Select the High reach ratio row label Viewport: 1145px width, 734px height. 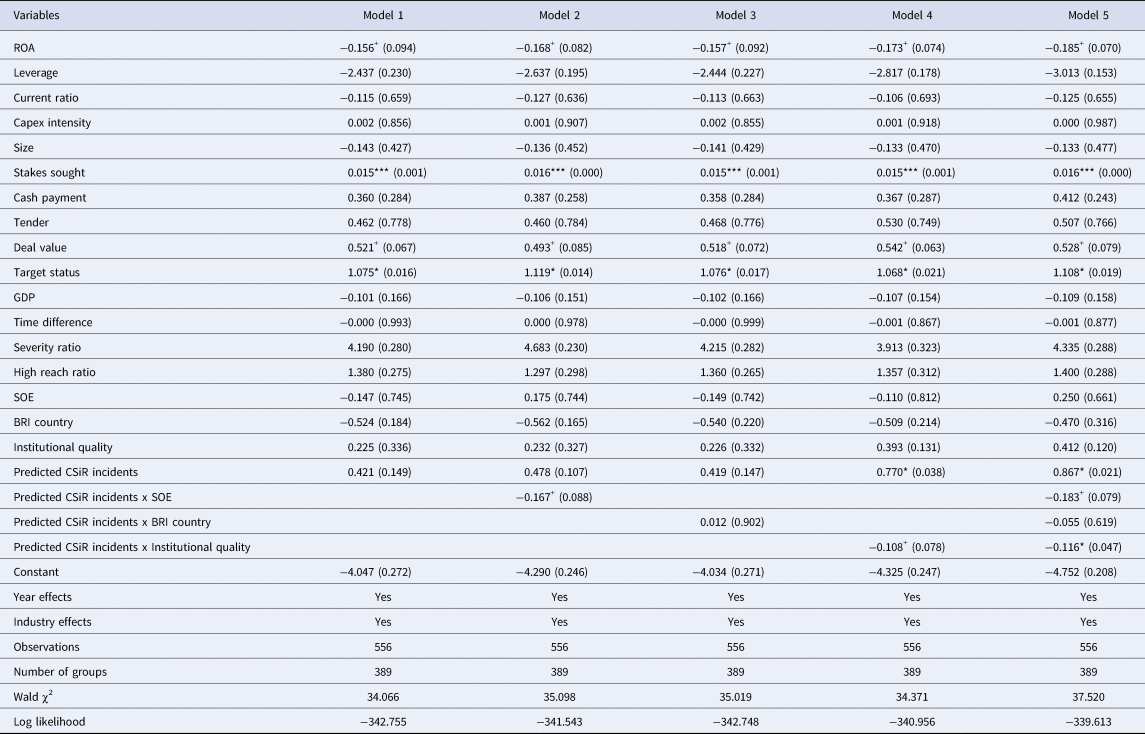tap(54, 372)
